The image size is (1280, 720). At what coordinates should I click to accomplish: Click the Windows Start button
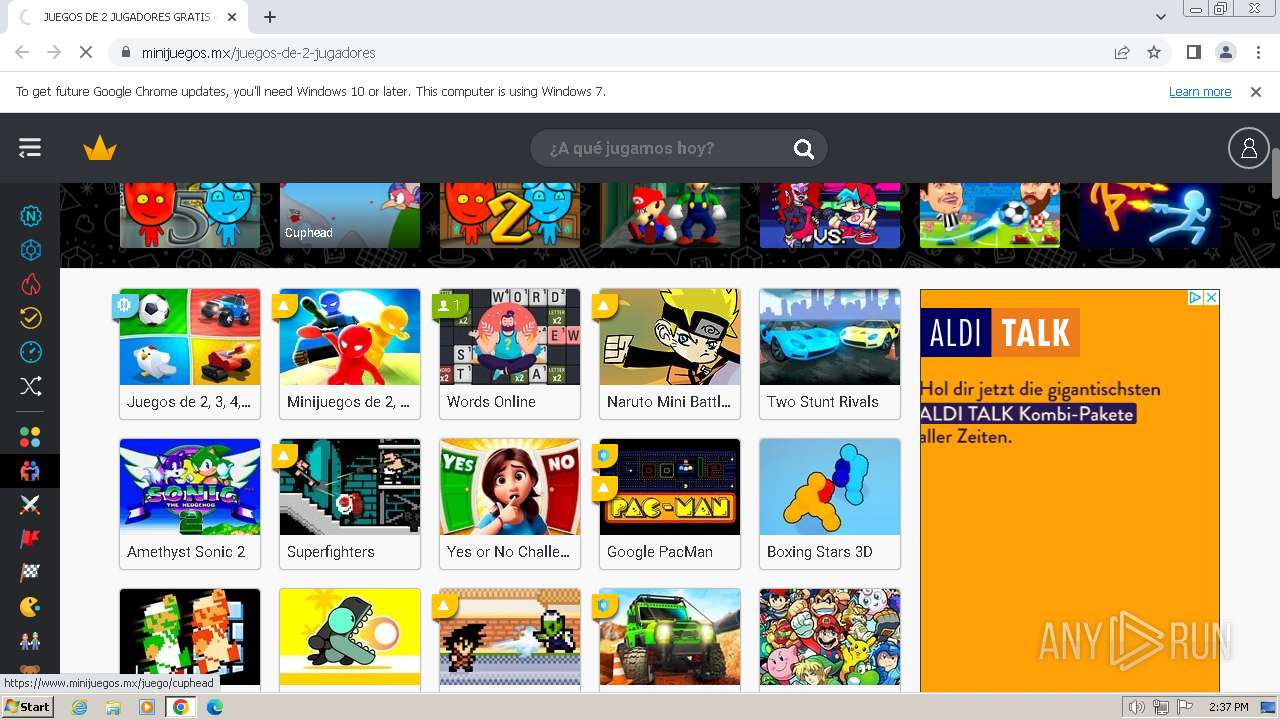(x=27, y=707)
